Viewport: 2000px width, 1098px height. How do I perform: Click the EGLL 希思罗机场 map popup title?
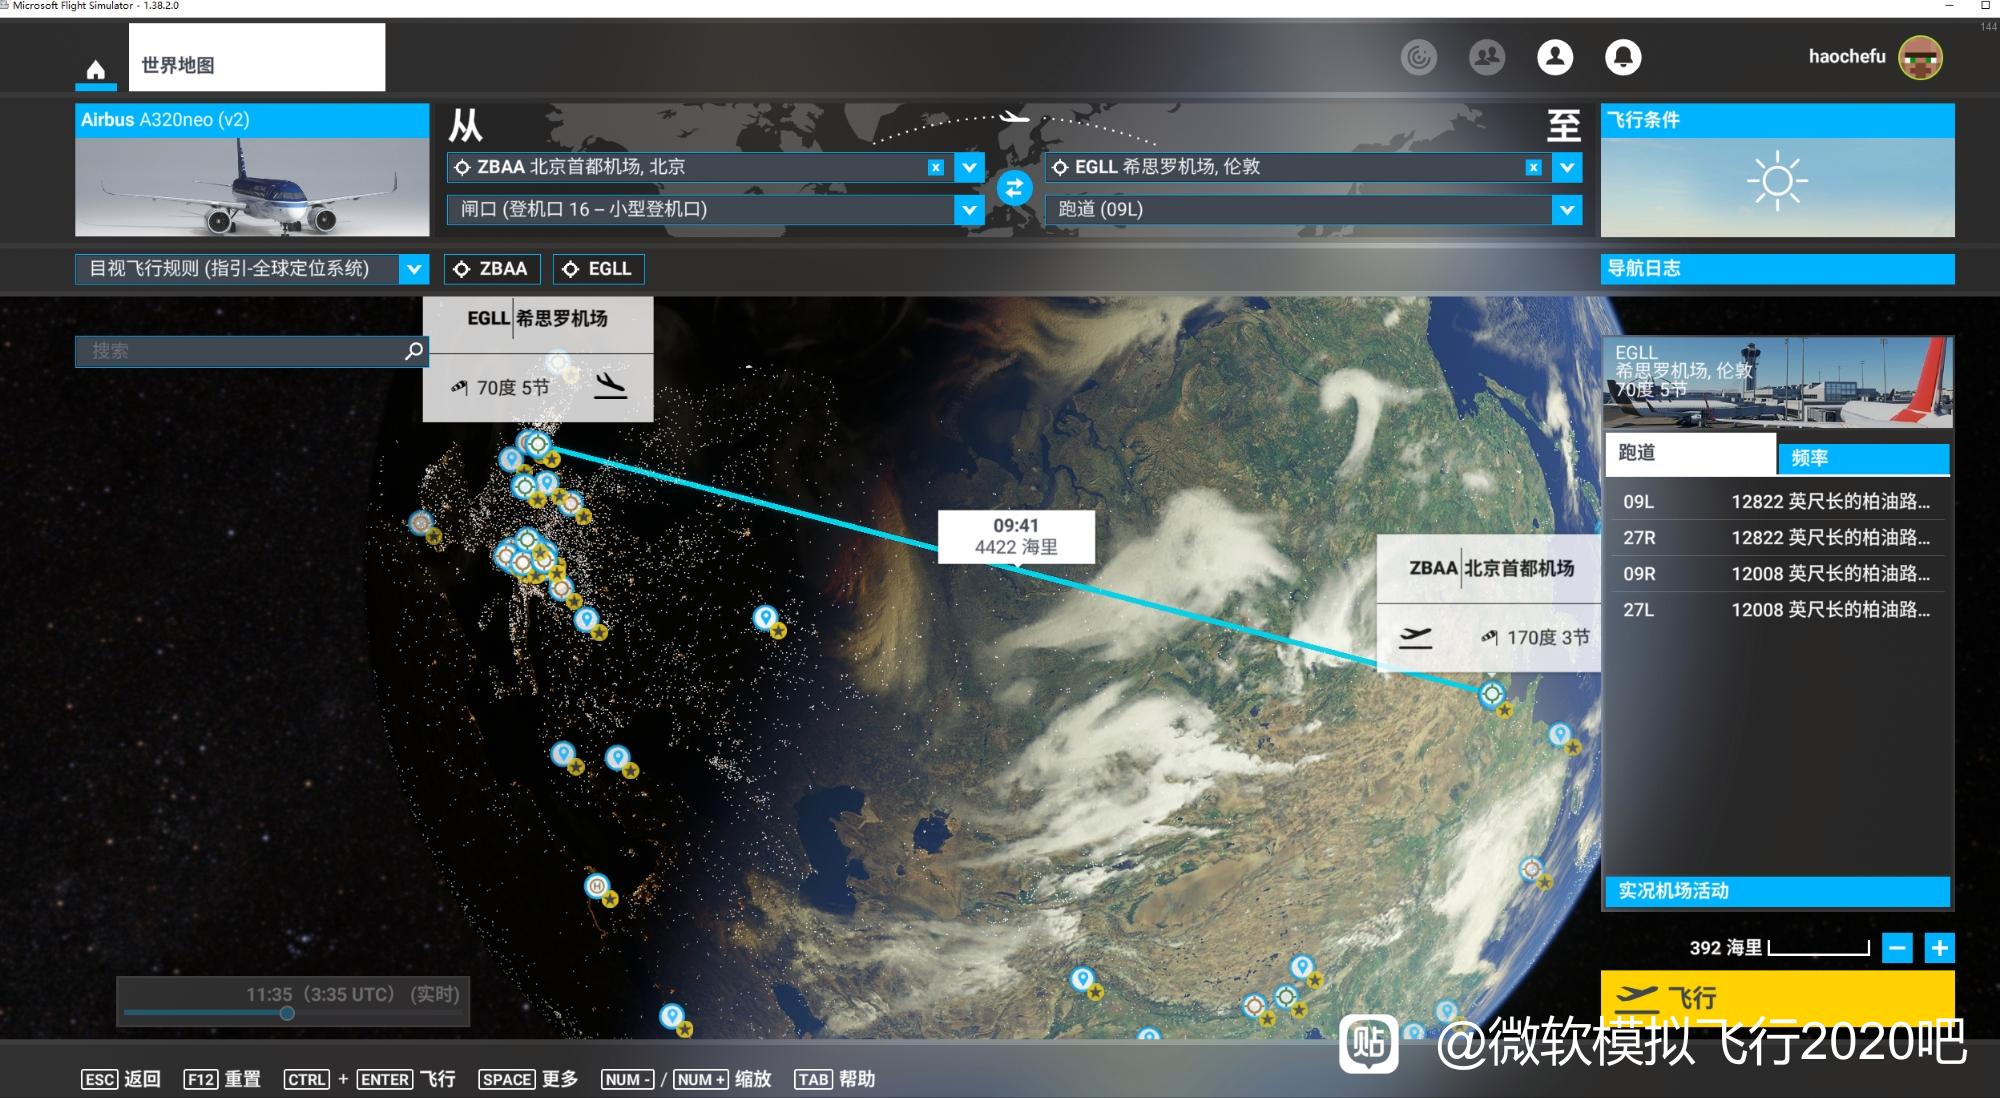[x=538, y=318]
